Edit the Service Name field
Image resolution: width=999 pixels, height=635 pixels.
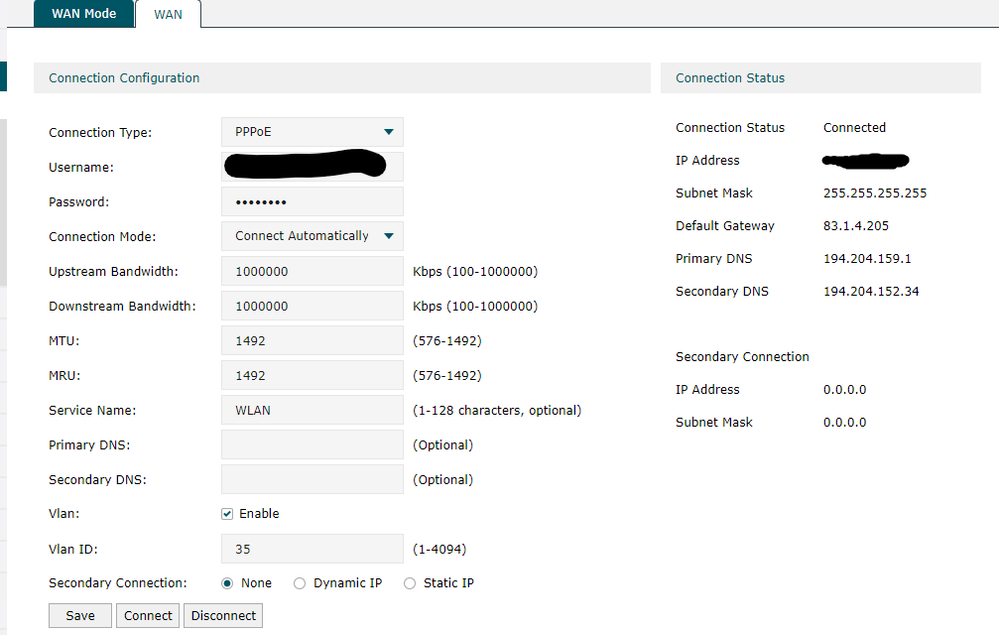(312, 410)
